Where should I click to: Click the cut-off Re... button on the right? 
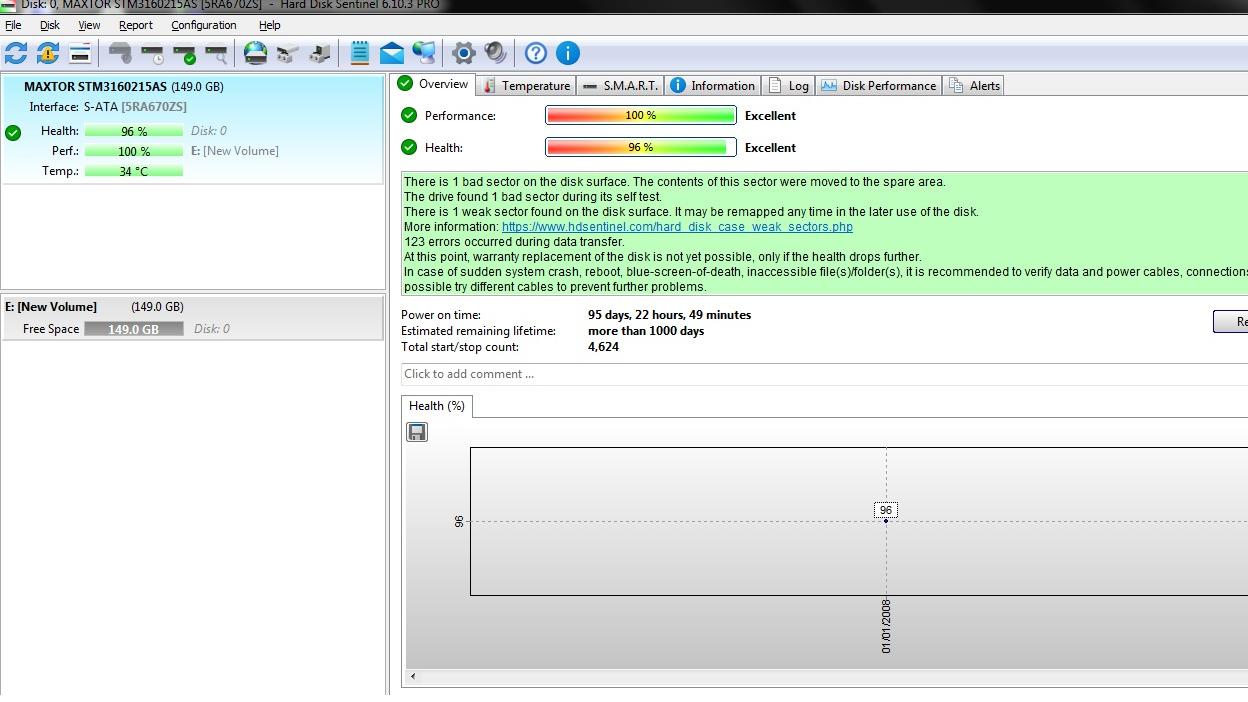click(1231, 321)
